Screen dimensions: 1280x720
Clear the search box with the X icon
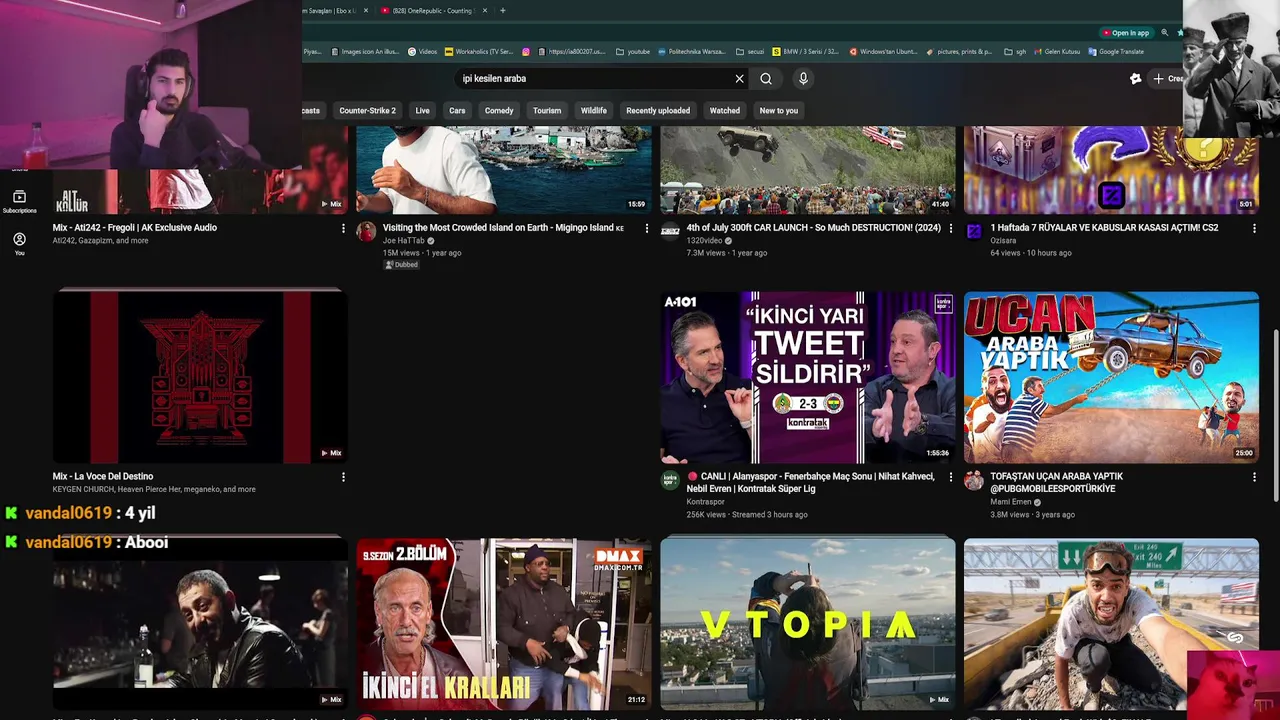739,79
